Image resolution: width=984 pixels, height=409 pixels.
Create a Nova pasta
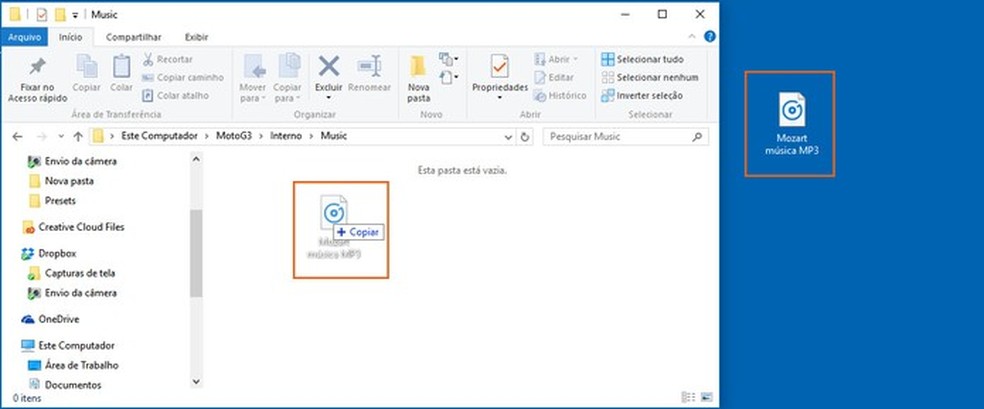(x=419, y=78)
